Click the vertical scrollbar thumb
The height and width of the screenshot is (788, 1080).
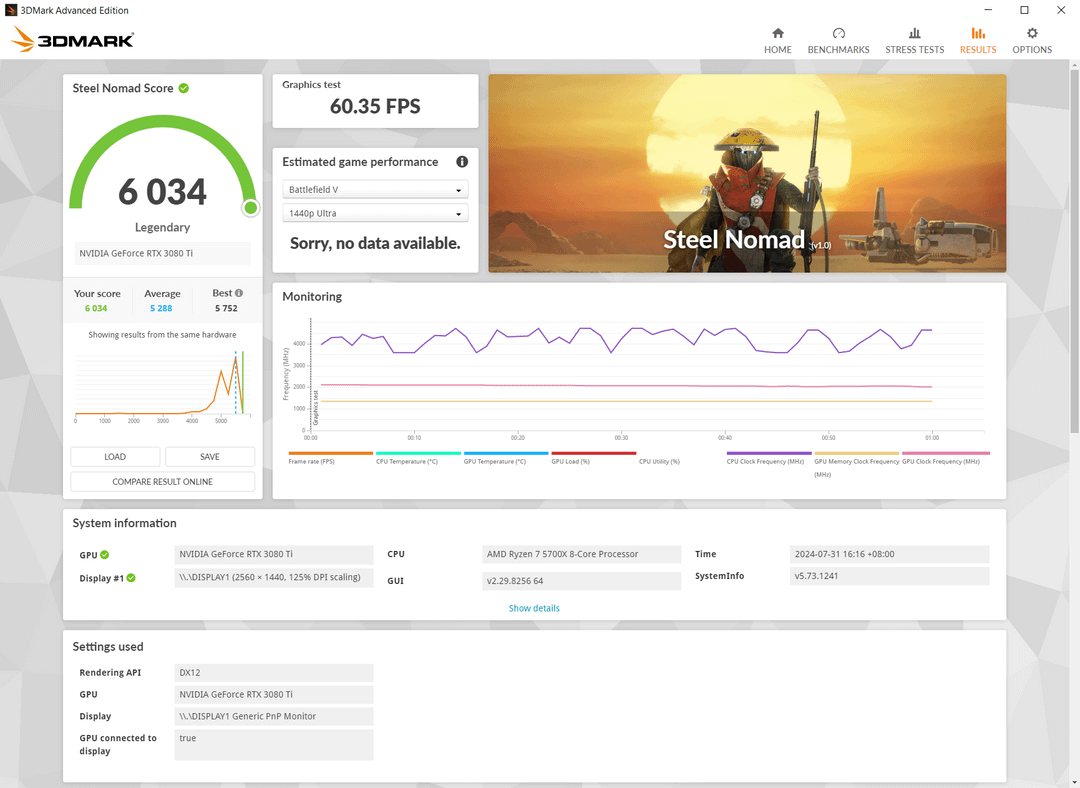pyautogui.click(x=1074, y=251)
